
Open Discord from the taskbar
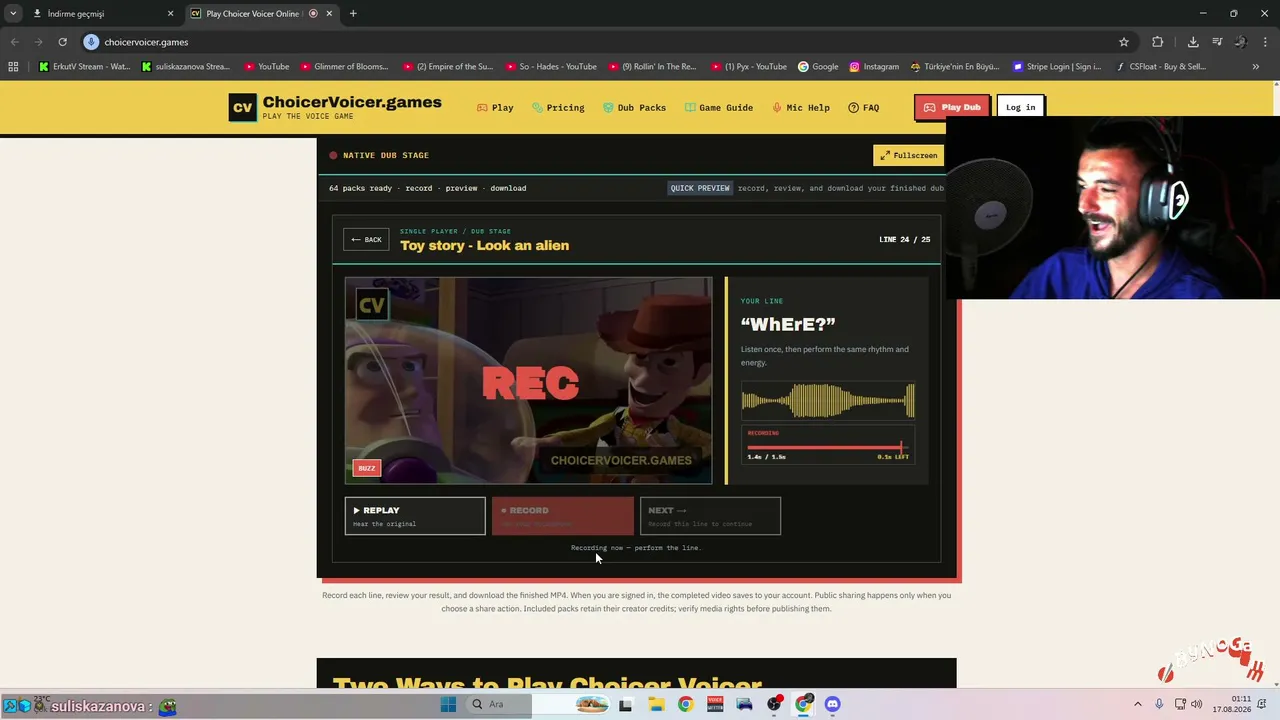click(x=832, y=704)
